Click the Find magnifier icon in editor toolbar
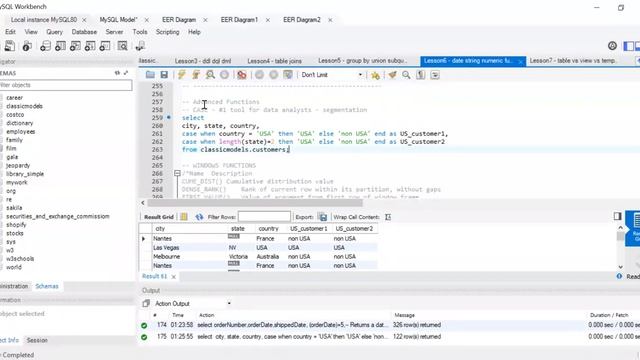This screenshot has width=640, height=360. click(406, 75)
